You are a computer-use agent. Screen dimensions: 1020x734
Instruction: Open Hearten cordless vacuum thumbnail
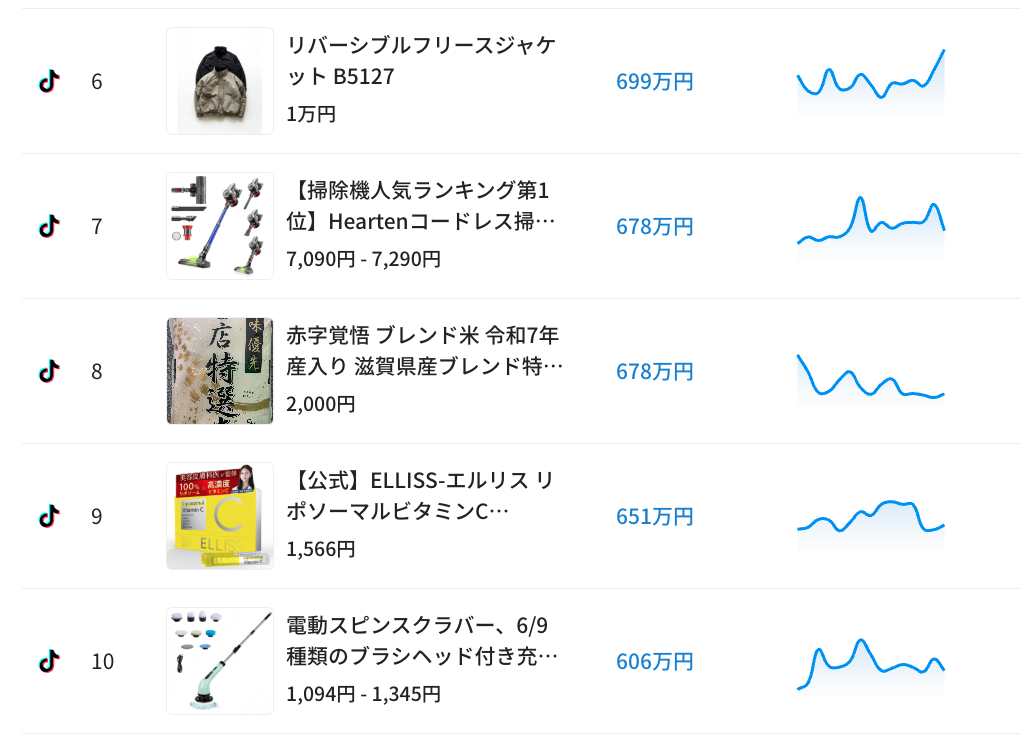tap(220, 226)
